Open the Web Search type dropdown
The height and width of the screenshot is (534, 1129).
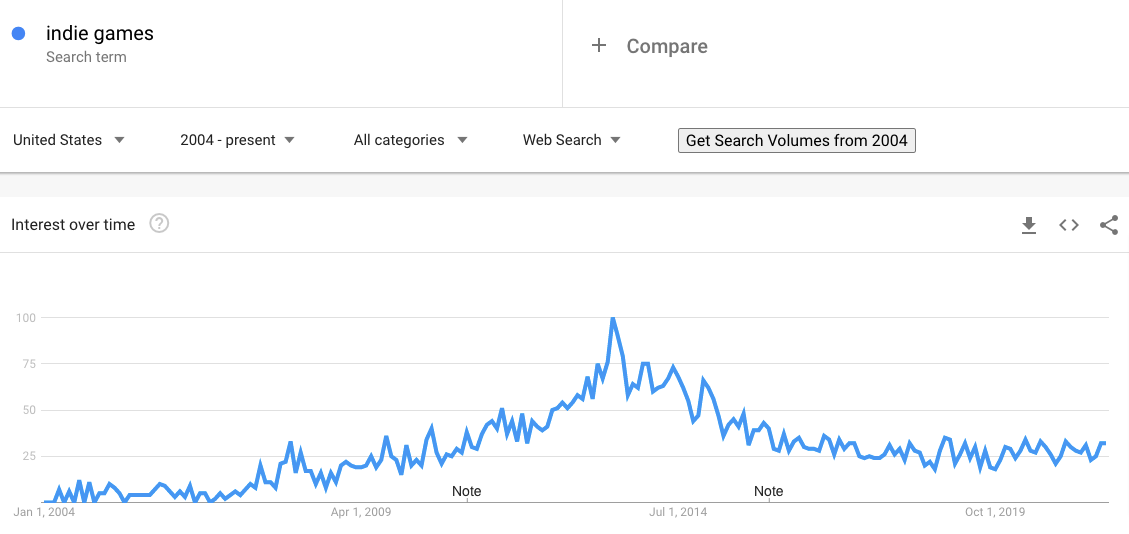point(571,140)
